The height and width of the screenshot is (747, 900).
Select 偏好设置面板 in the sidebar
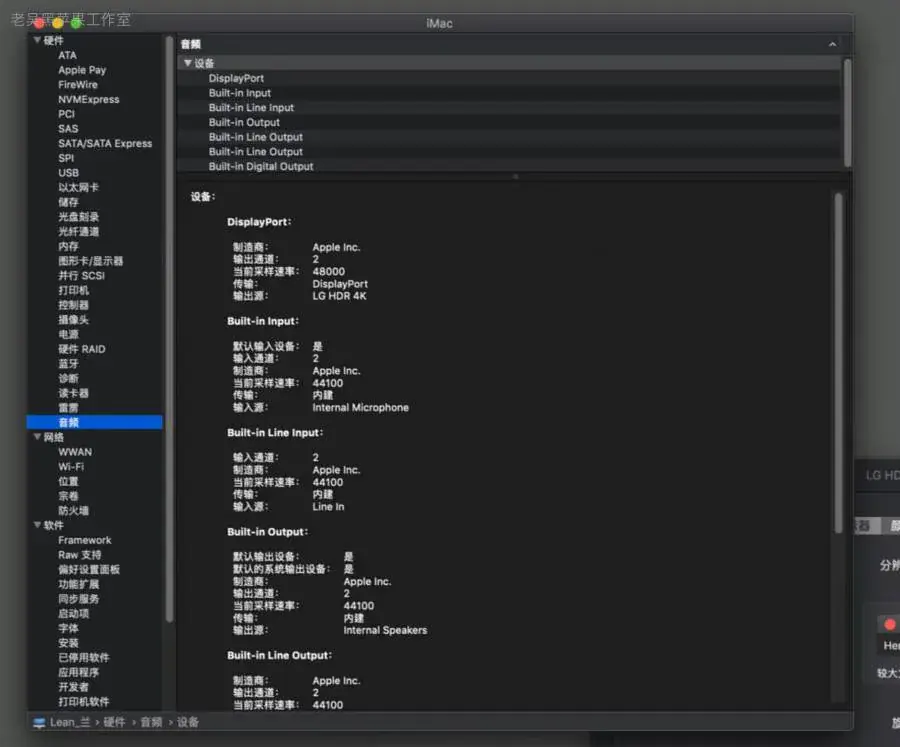pyautogui.click(x=89, y=570)
